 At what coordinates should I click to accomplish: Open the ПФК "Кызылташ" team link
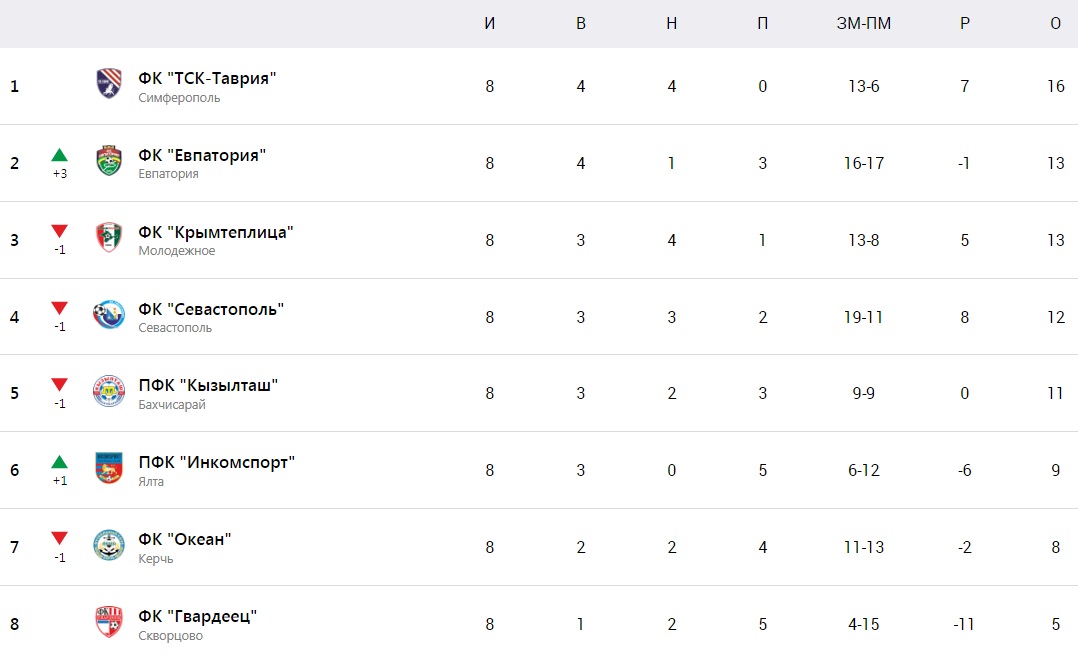tap(208, 386)
